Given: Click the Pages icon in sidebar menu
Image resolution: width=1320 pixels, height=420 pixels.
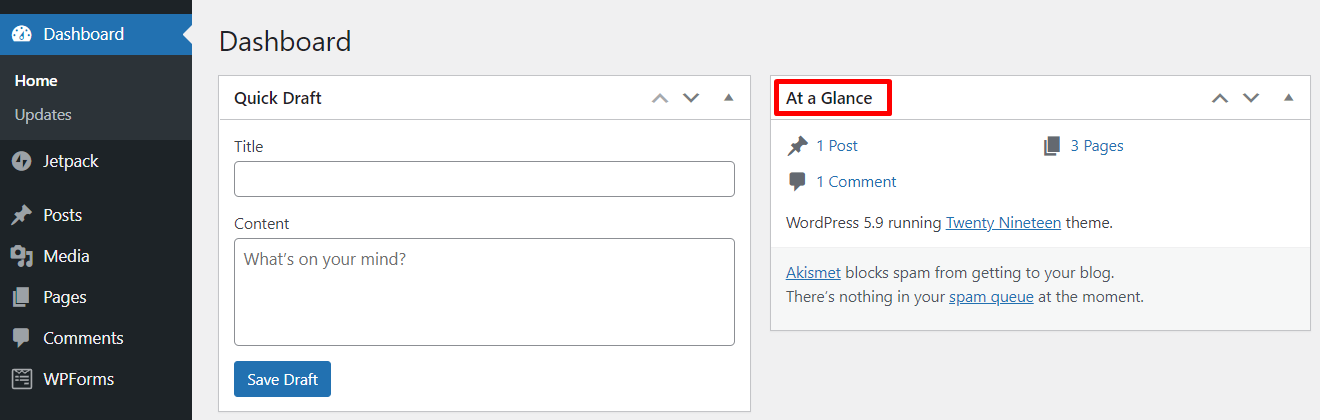Looking at the screenshot, I should [x=22, y=297].
